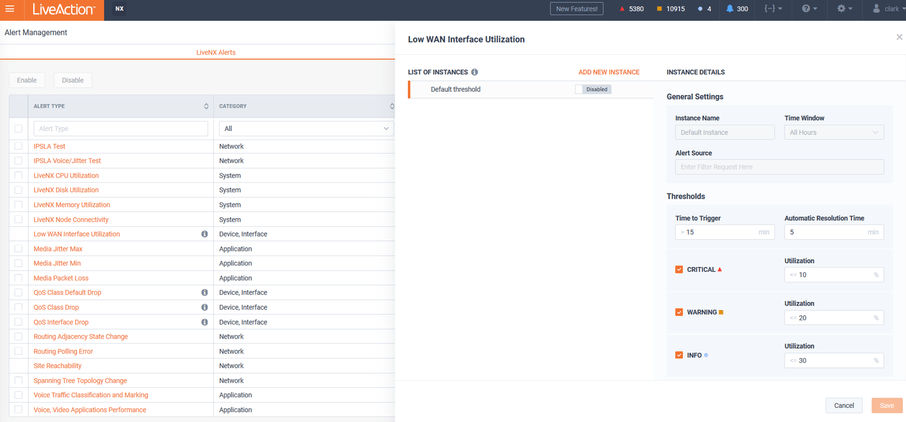The width and height of the screenshot is (906, 422).
Task: Click the Critical Utilization field
Action: tap(834, 275)
